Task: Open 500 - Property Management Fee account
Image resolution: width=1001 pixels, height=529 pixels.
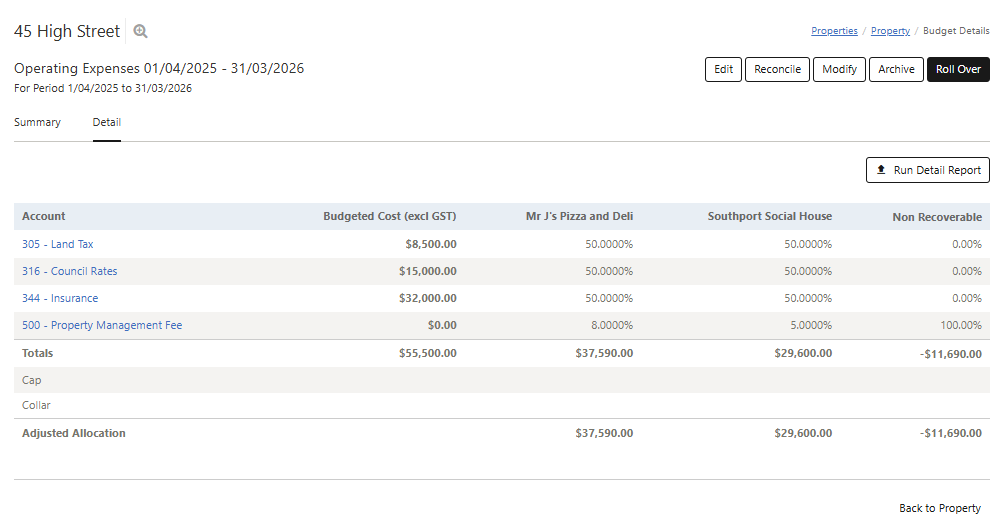Action: coord(102,325)
